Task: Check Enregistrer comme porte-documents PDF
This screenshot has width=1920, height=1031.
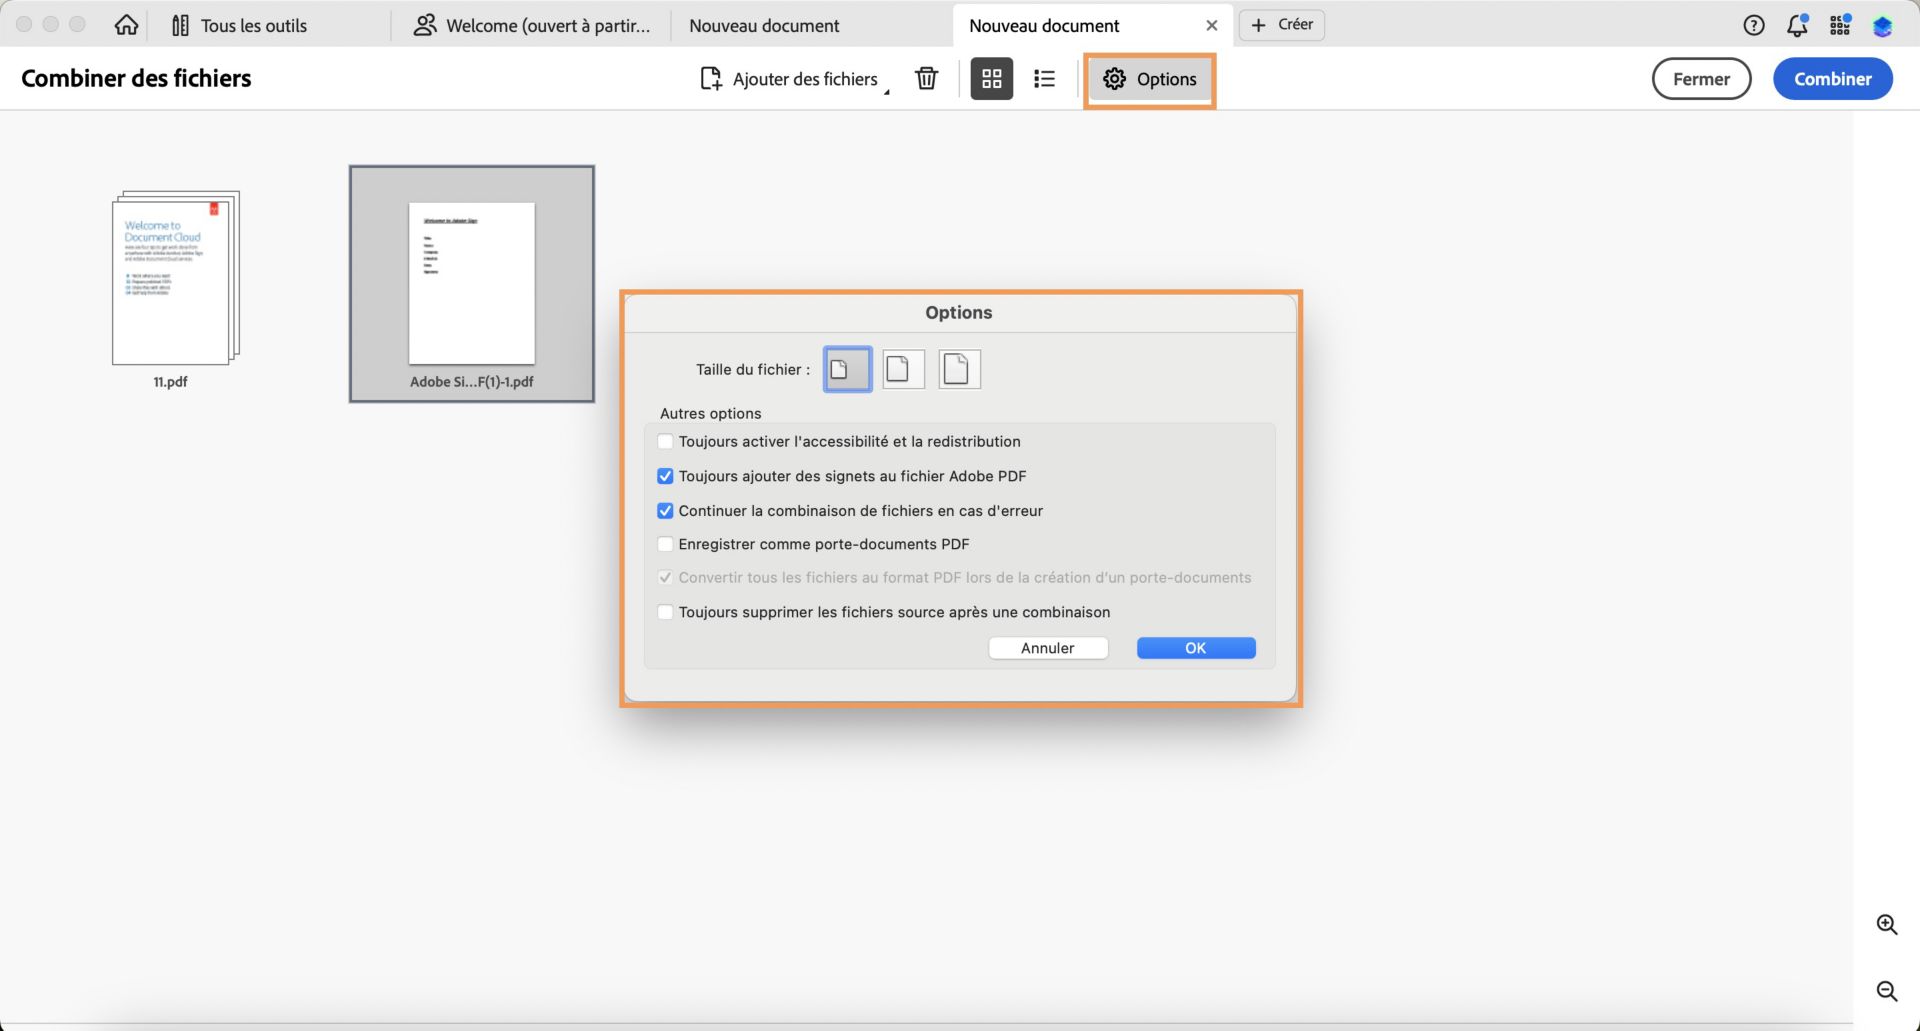Action: [665, 544]
